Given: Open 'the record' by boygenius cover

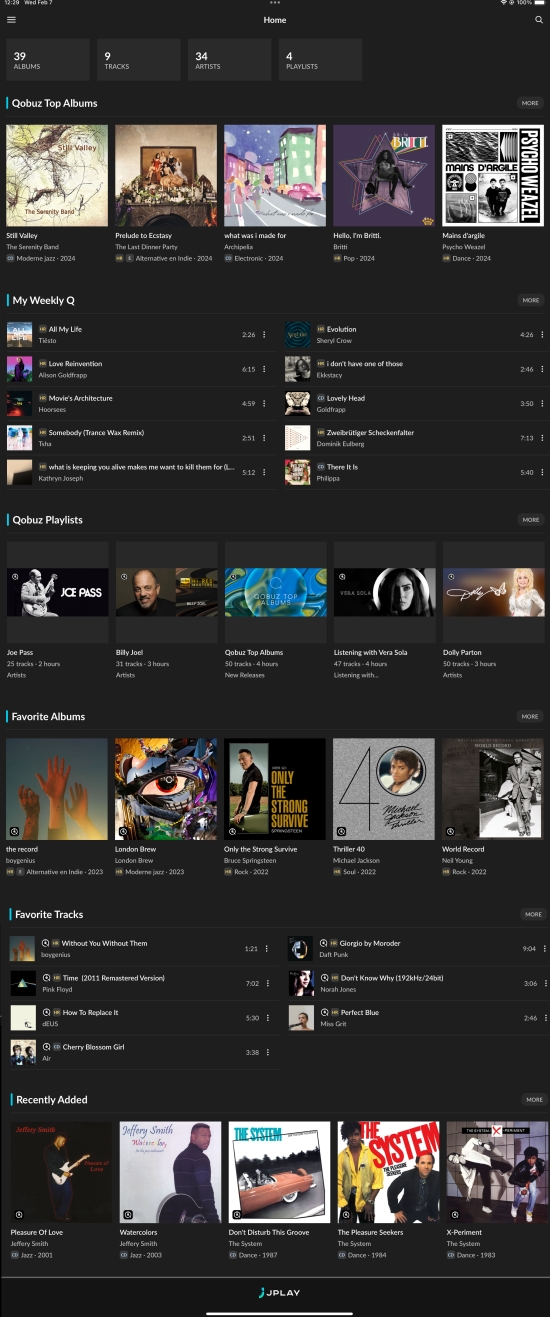Looking at the screenshot, I should (57, 789).
